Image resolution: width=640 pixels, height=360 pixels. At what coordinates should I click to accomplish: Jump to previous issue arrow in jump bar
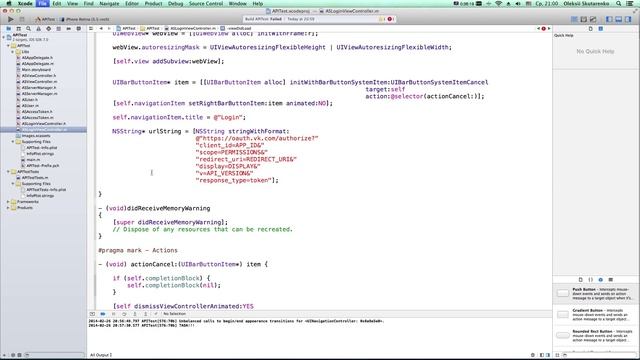538,29
